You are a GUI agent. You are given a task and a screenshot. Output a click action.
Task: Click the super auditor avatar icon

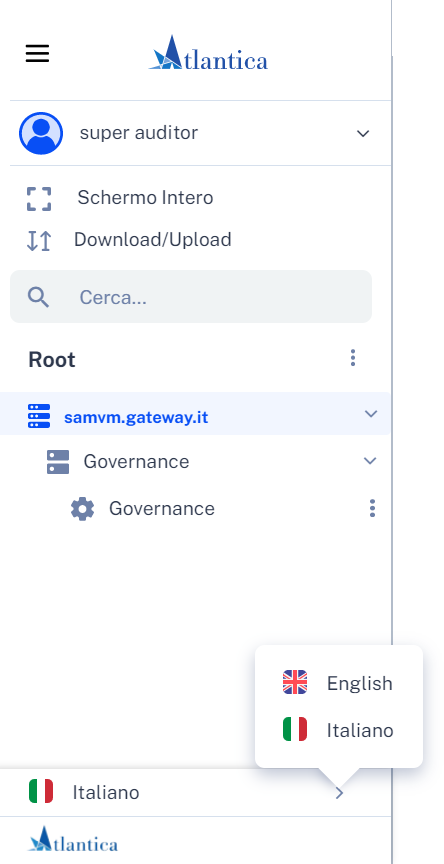[x=41, y=133]
